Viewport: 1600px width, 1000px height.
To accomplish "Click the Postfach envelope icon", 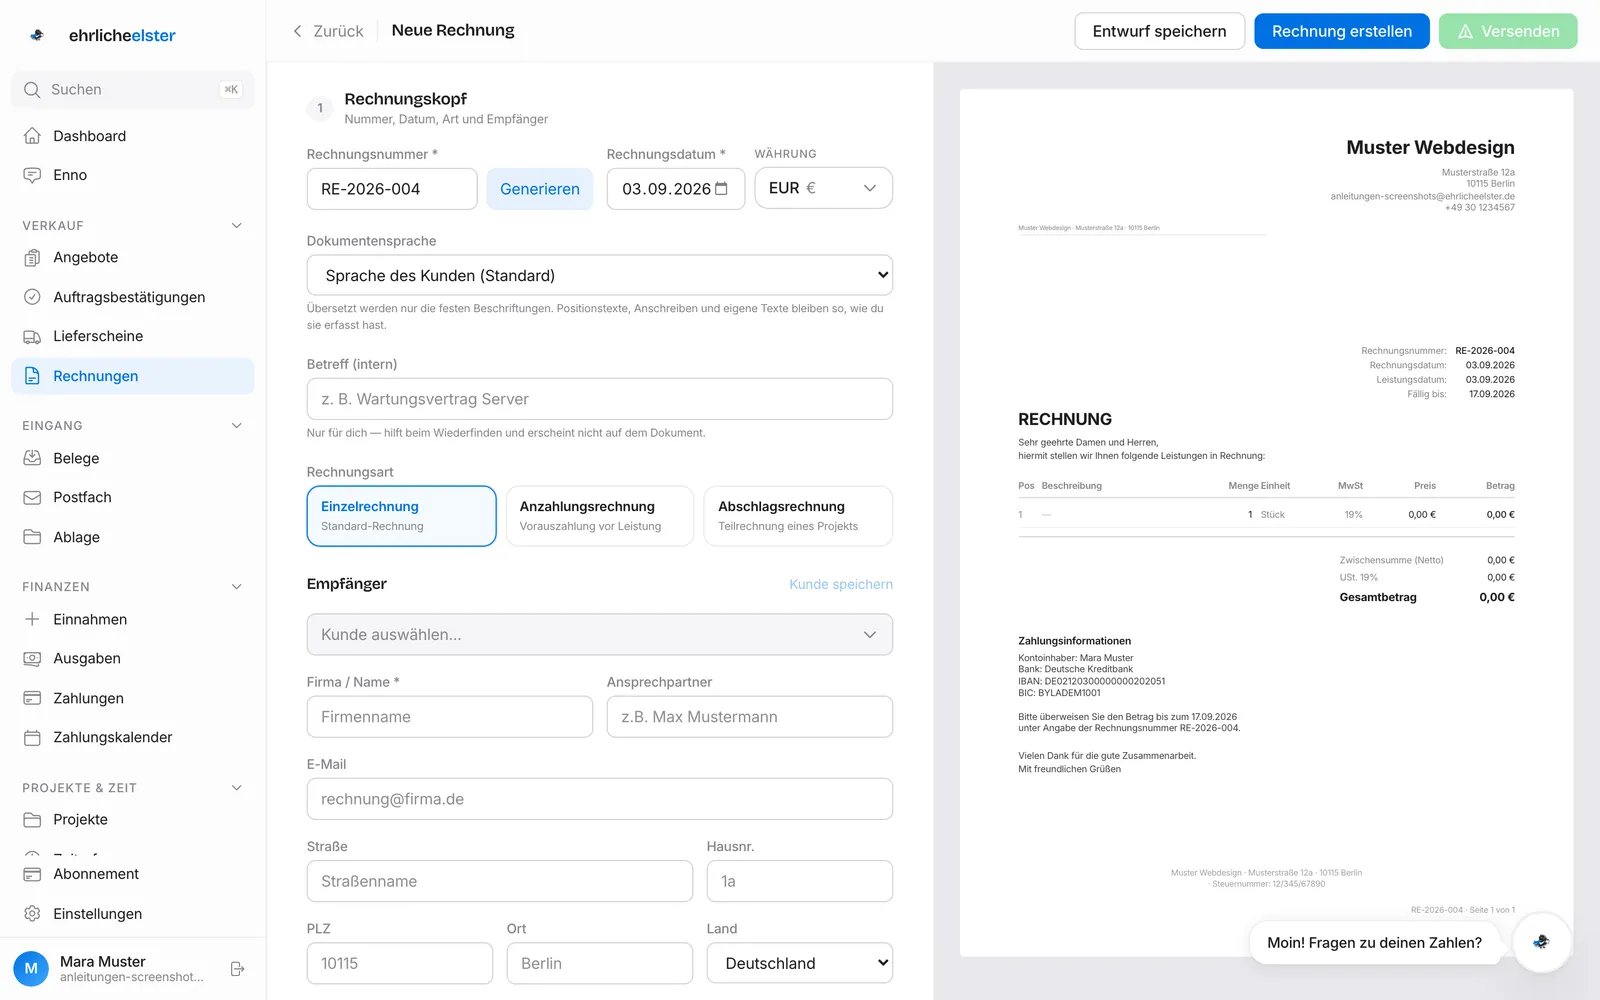I will coord(32,497).
